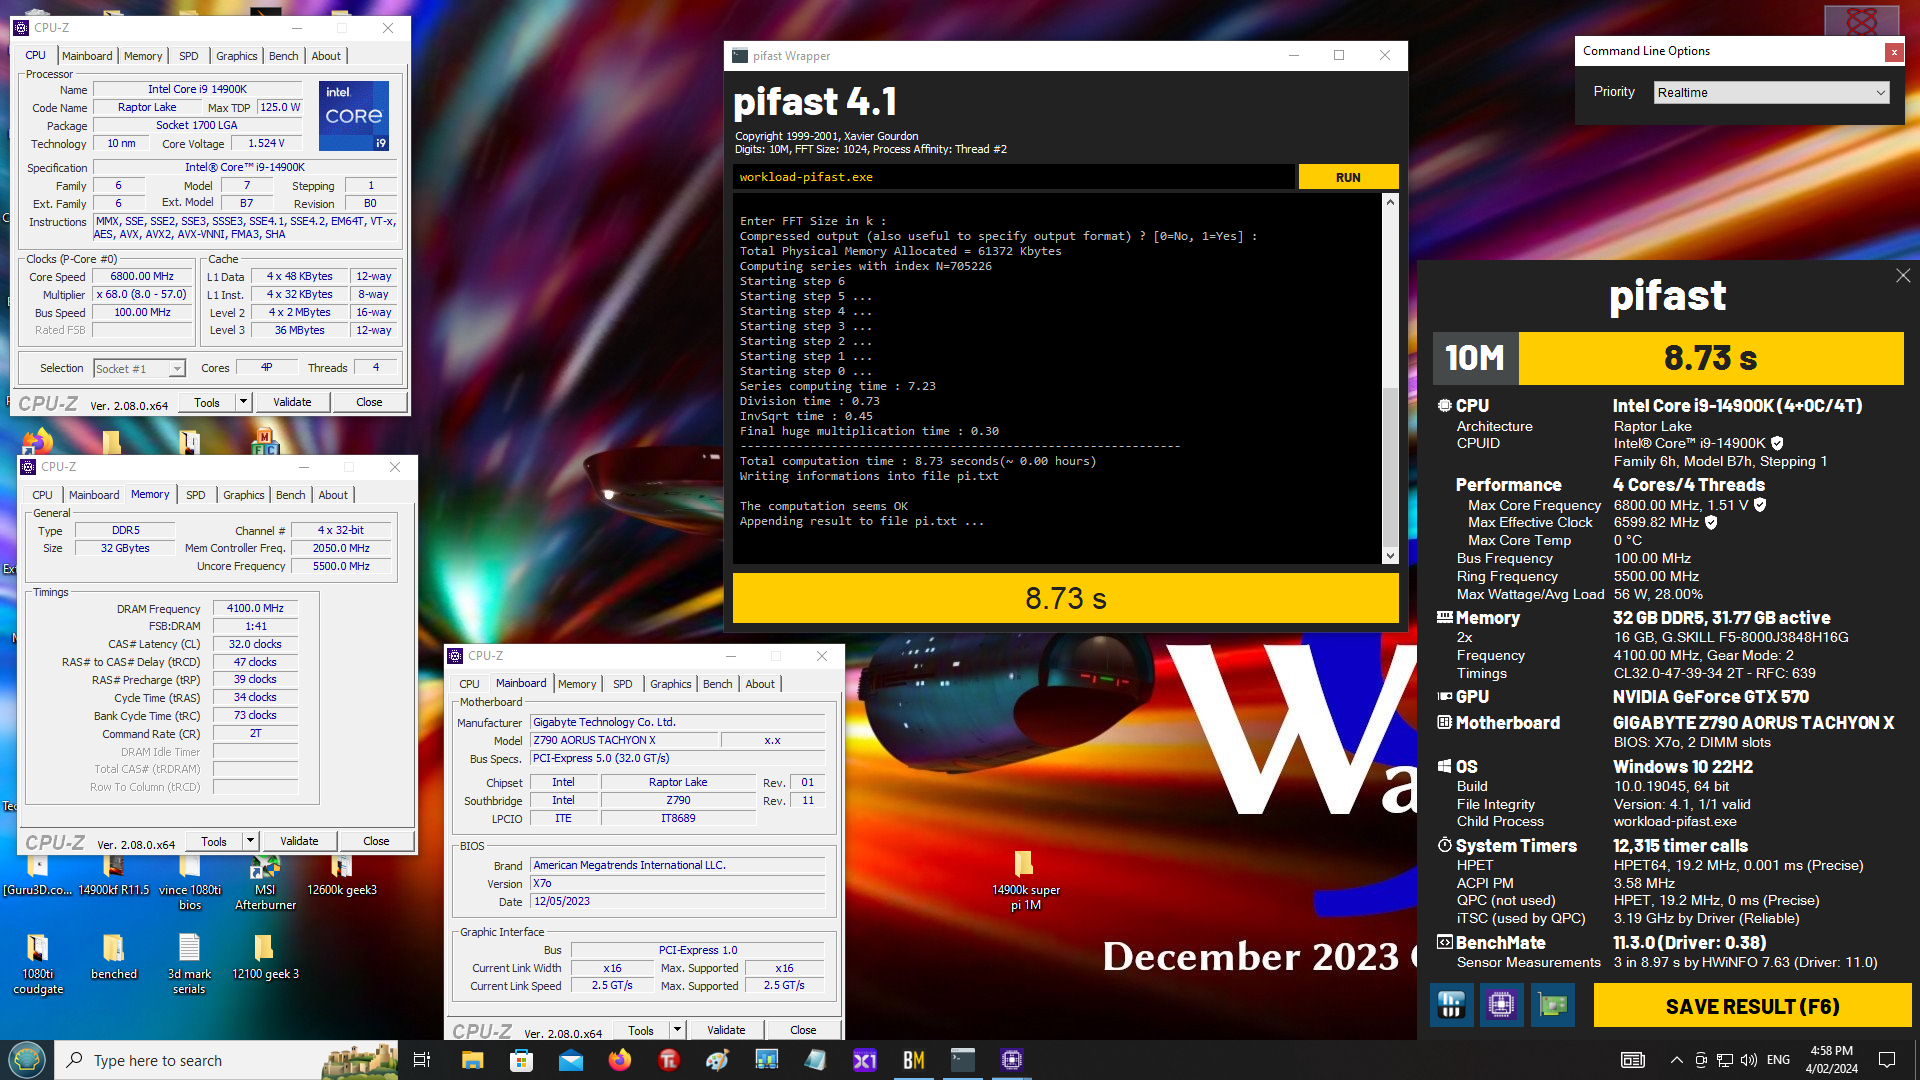Viewport: 1920px width, 1080px height.
Task: Open the Priority Realtime dropdown
Action: pyautogui.click(x=1771, y=92)
